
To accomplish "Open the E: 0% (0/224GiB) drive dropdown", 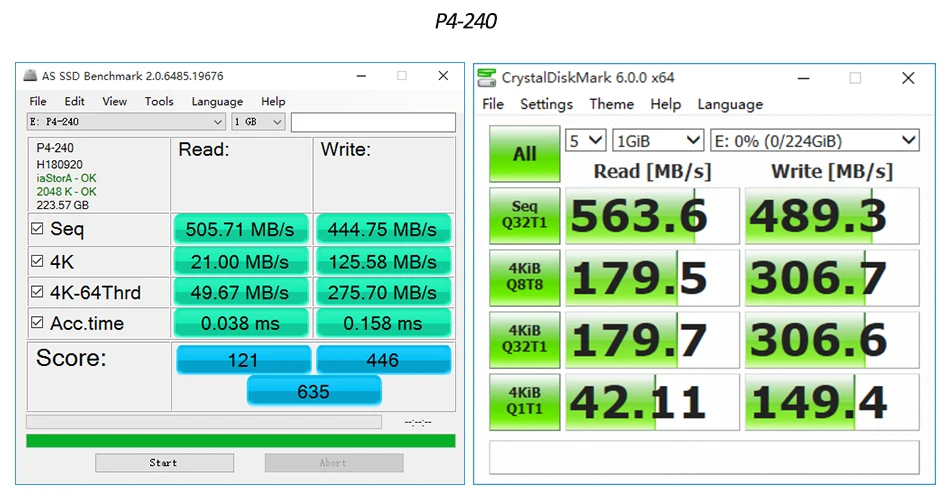I will pyautogui.click(x=814, y=141).
